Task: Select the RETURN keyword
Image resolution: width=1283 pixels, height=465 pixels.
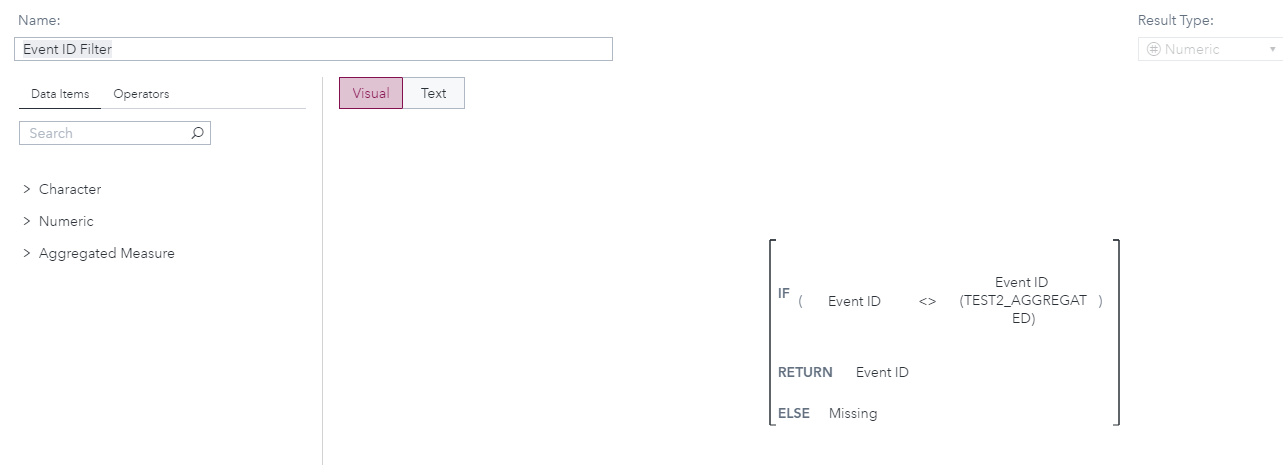Action: click(805, 372)
